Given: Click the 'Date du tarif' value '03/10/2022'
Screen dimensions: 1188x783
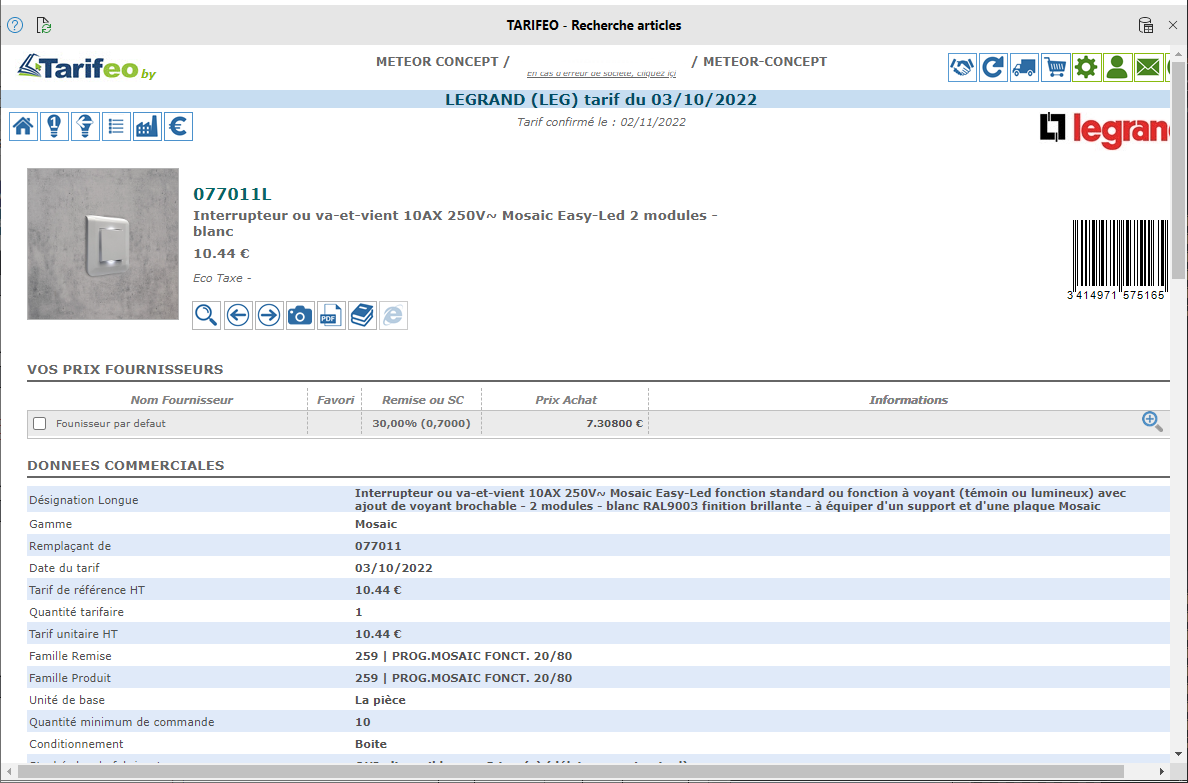Looking at the screenshot, I should point(394,568).
